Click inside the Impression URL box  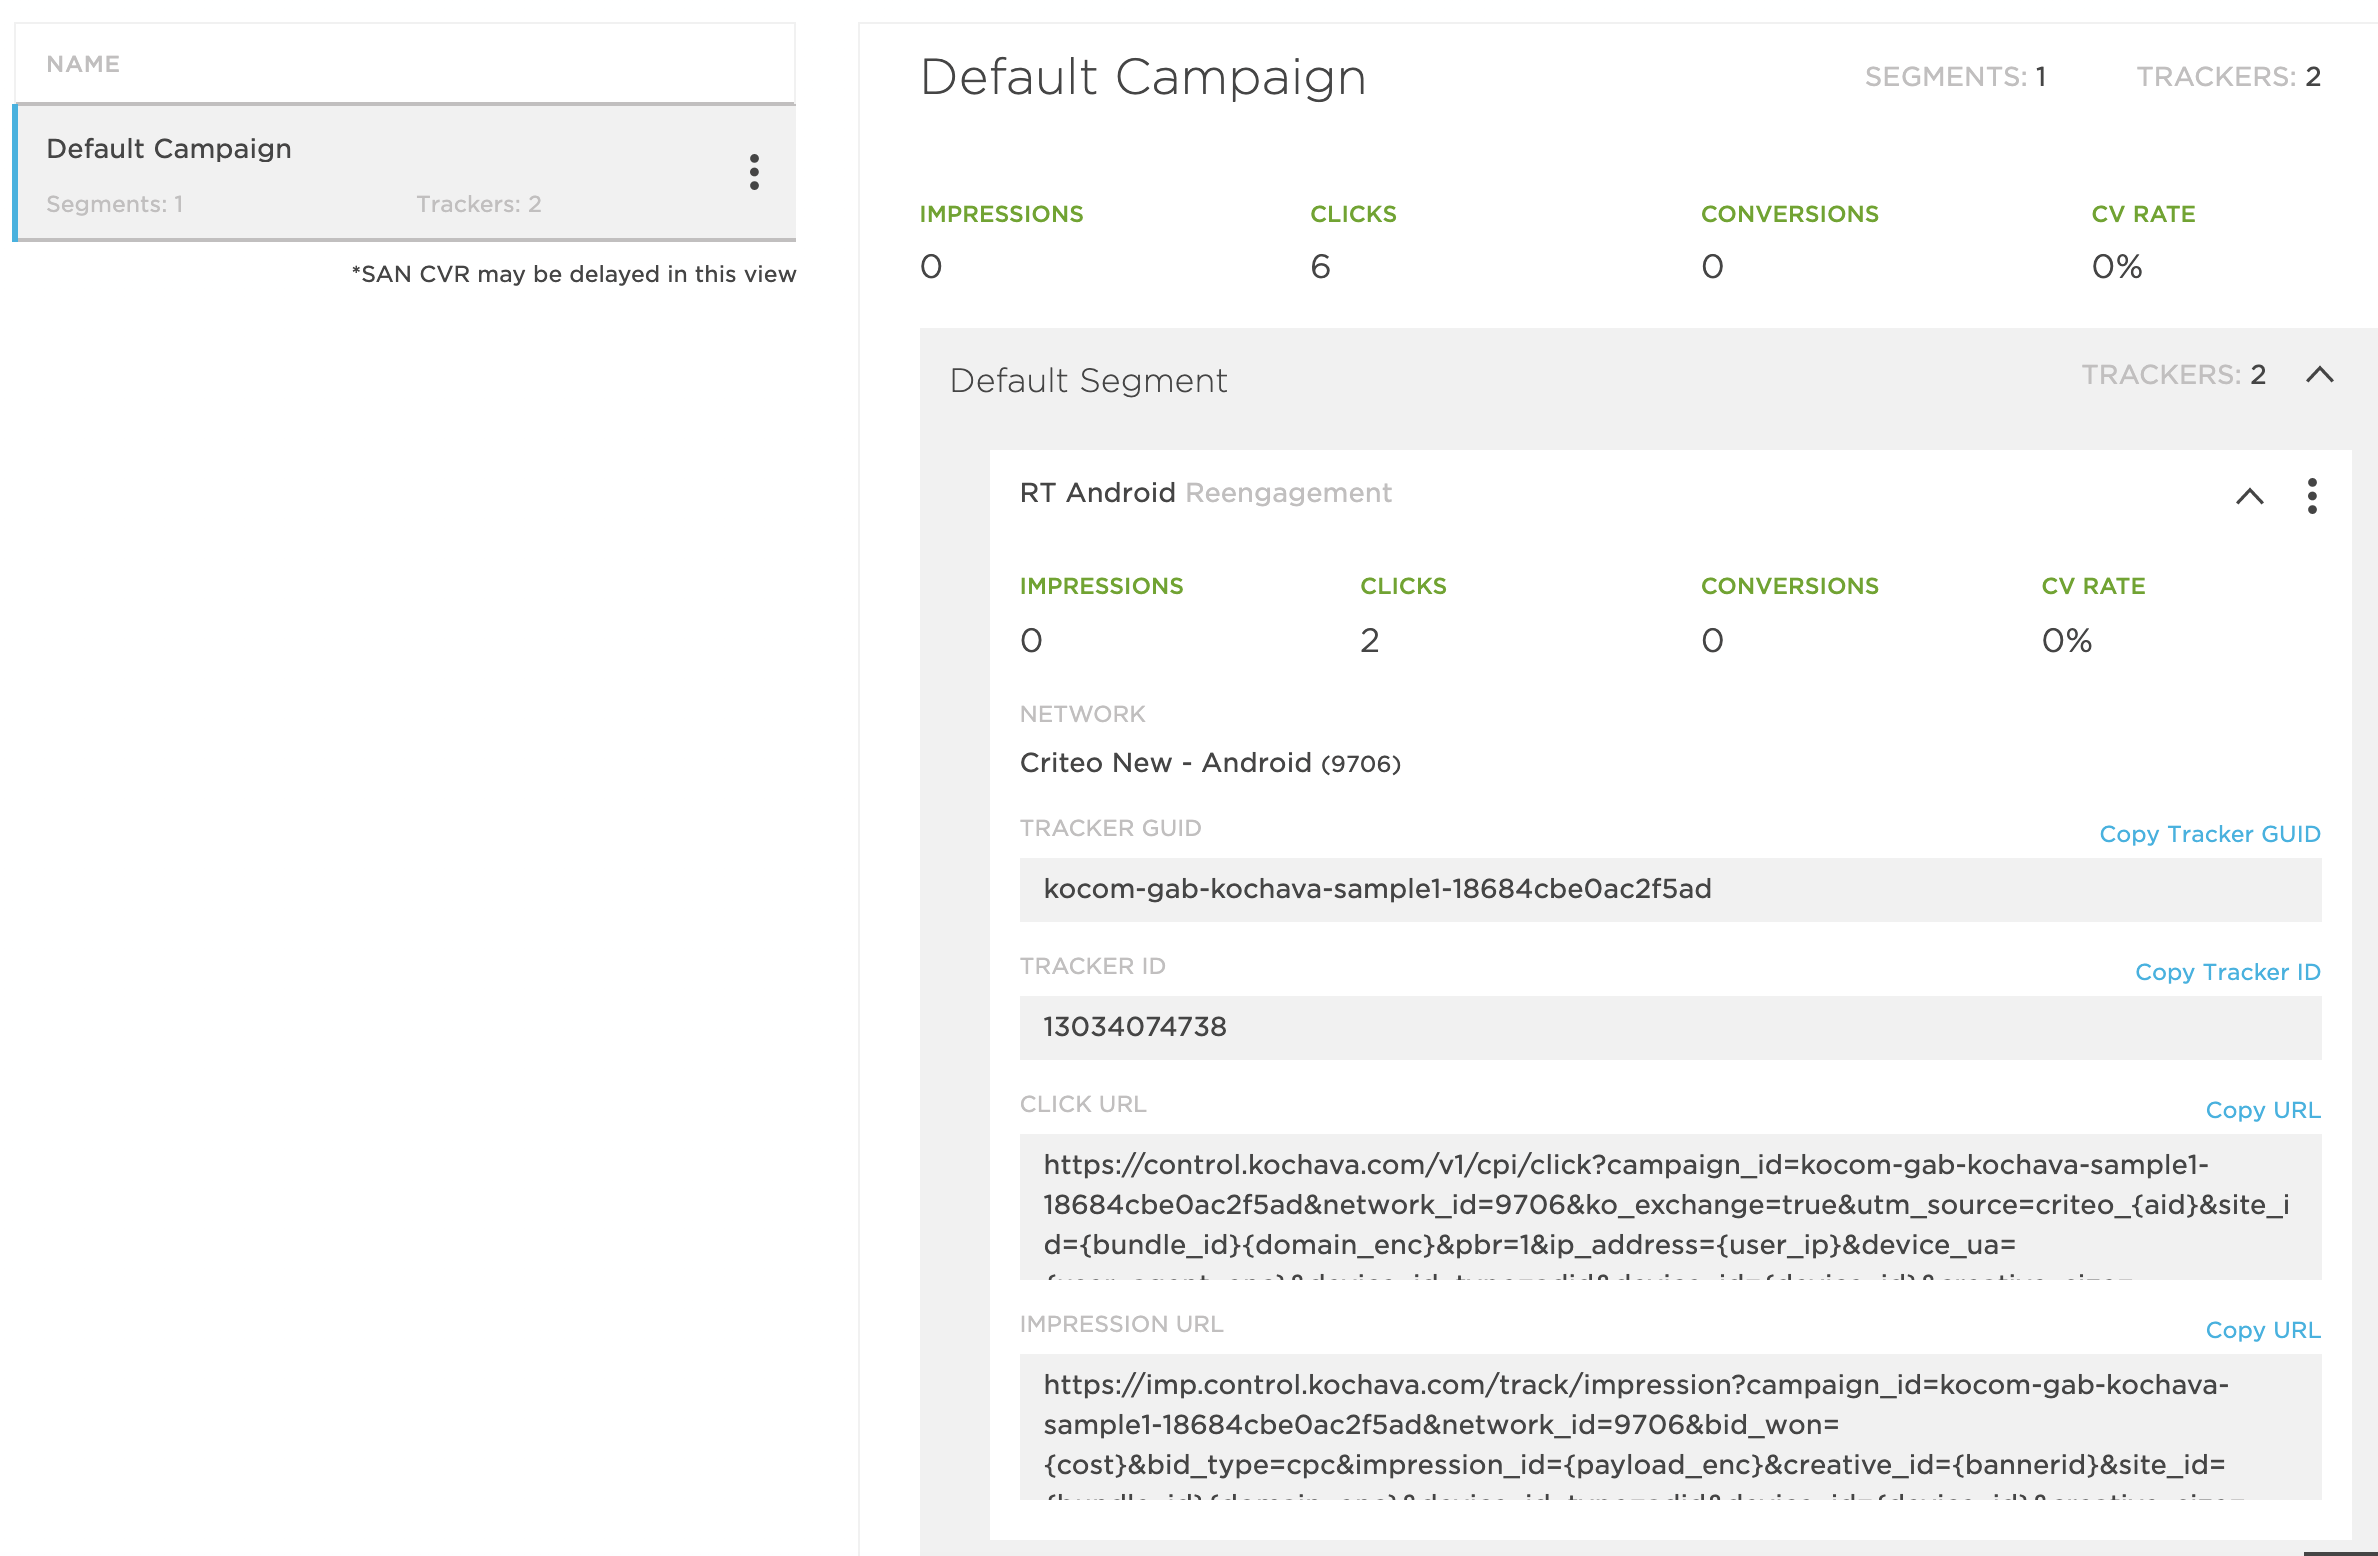click(x=1670, y=1427)
